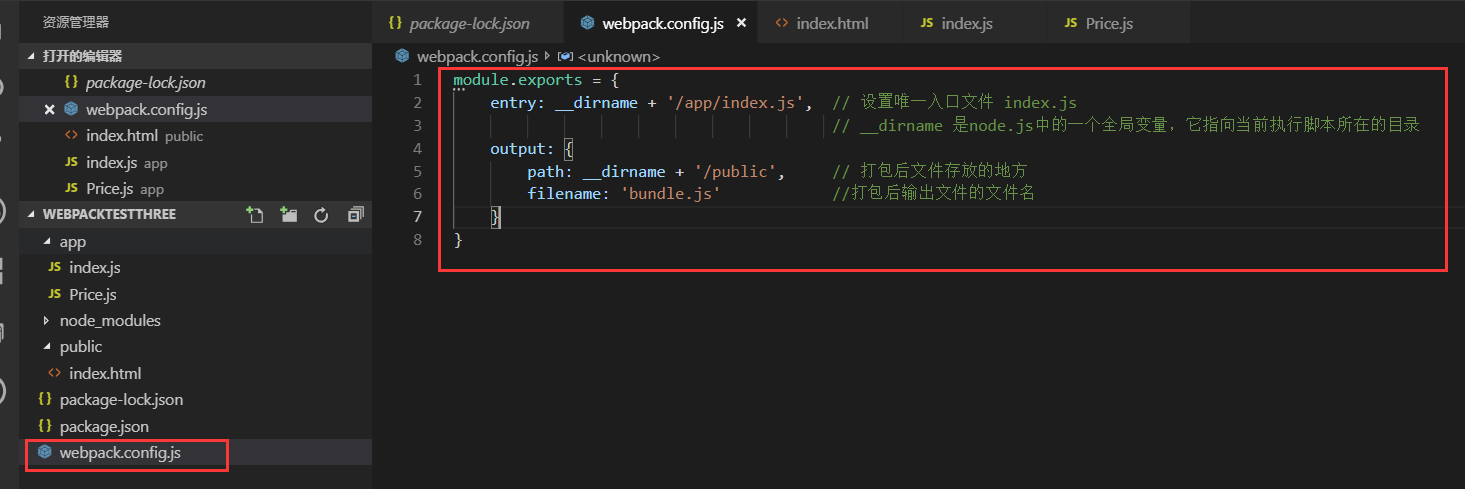Switch to the index.html tab
Image resolution: width=1465 pixels, height=489 pixels.
click(x=832, y=23)
